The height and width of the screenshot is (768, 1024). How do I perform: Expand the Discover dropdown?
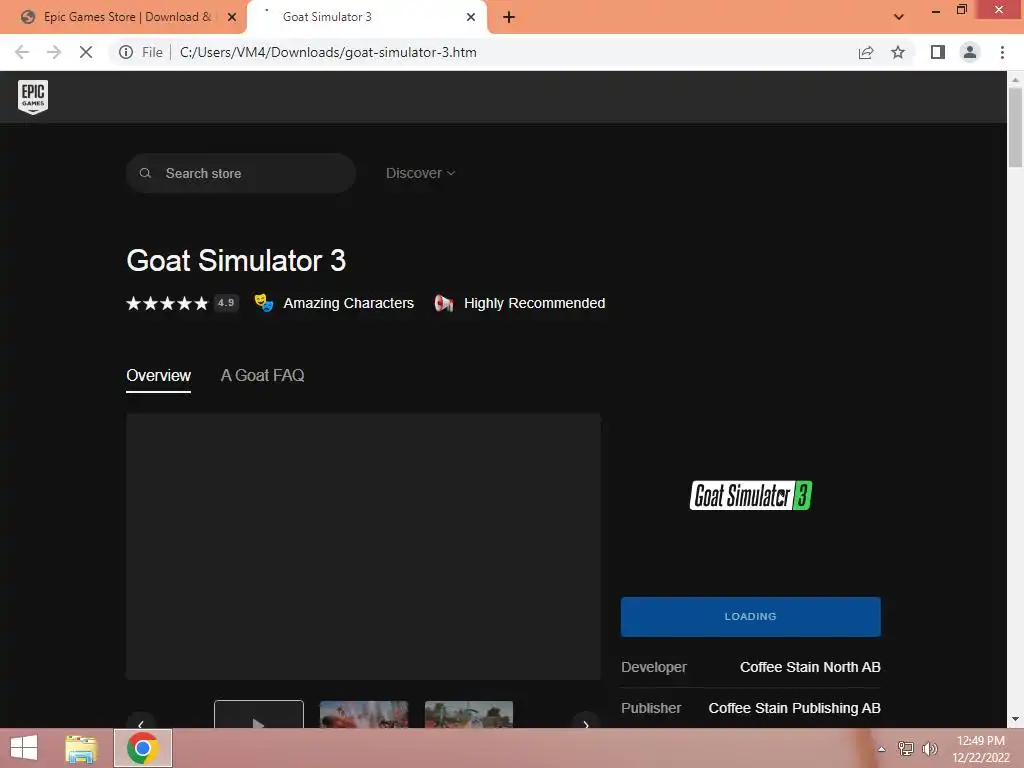pos(420,173)
